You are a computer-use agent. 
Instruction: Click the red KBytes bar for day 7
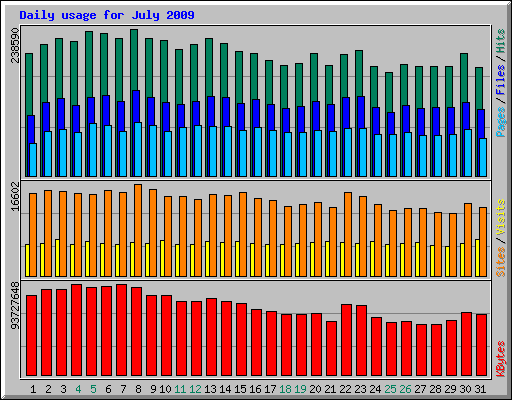point(121,330)
